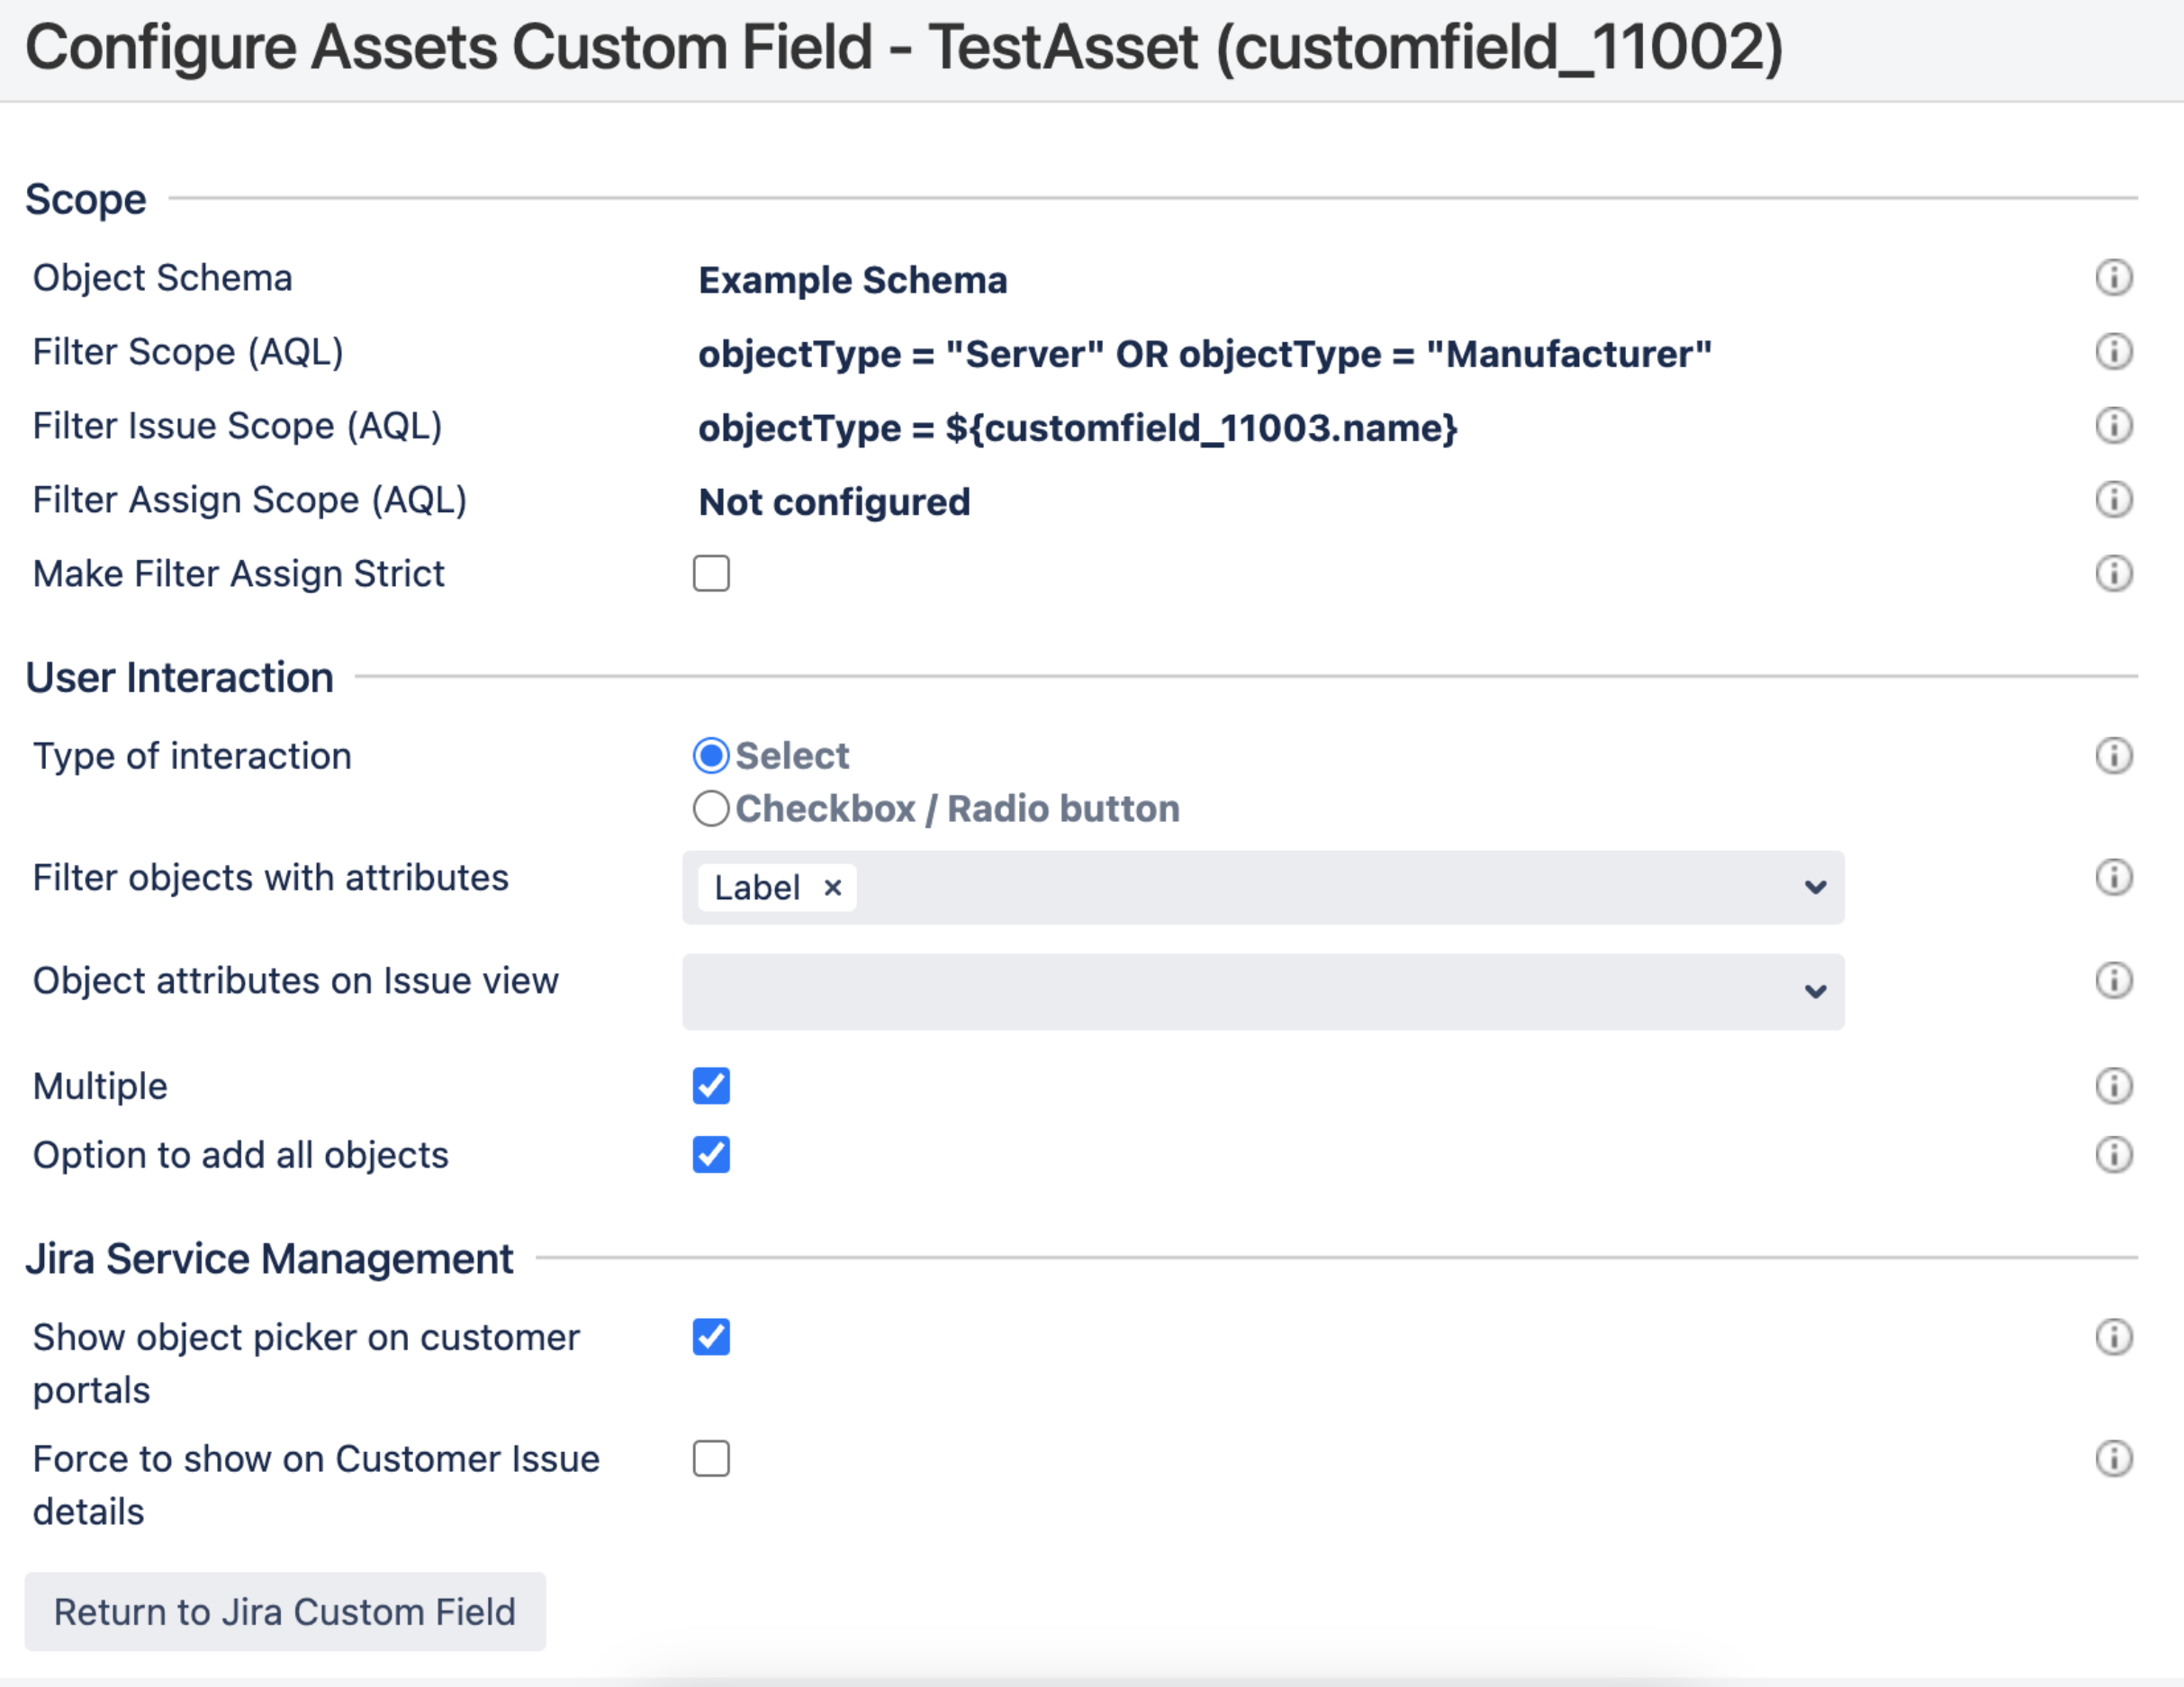2184x1687 pixels.
Task: Choose Checkbox / Radio button interaction type
Action: coord(711,809)
